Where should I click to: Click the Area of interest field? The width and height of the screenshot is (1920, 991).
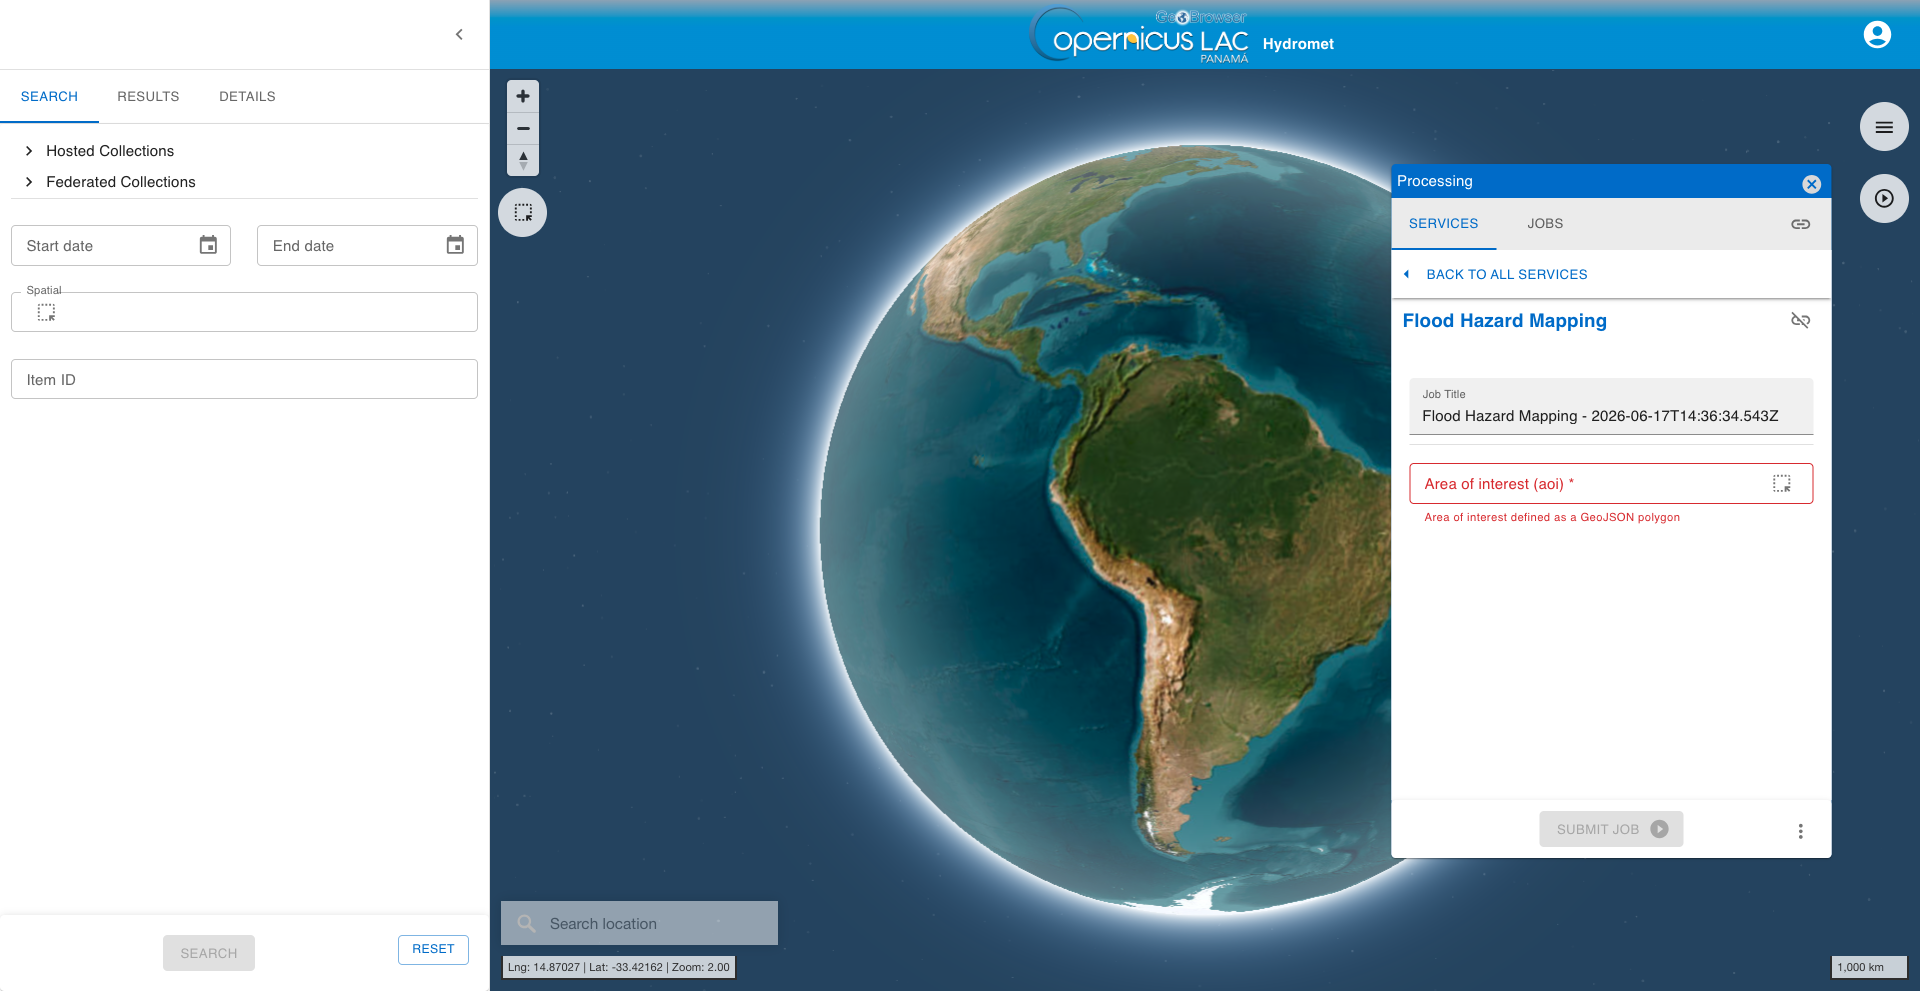pos(1611,484)
